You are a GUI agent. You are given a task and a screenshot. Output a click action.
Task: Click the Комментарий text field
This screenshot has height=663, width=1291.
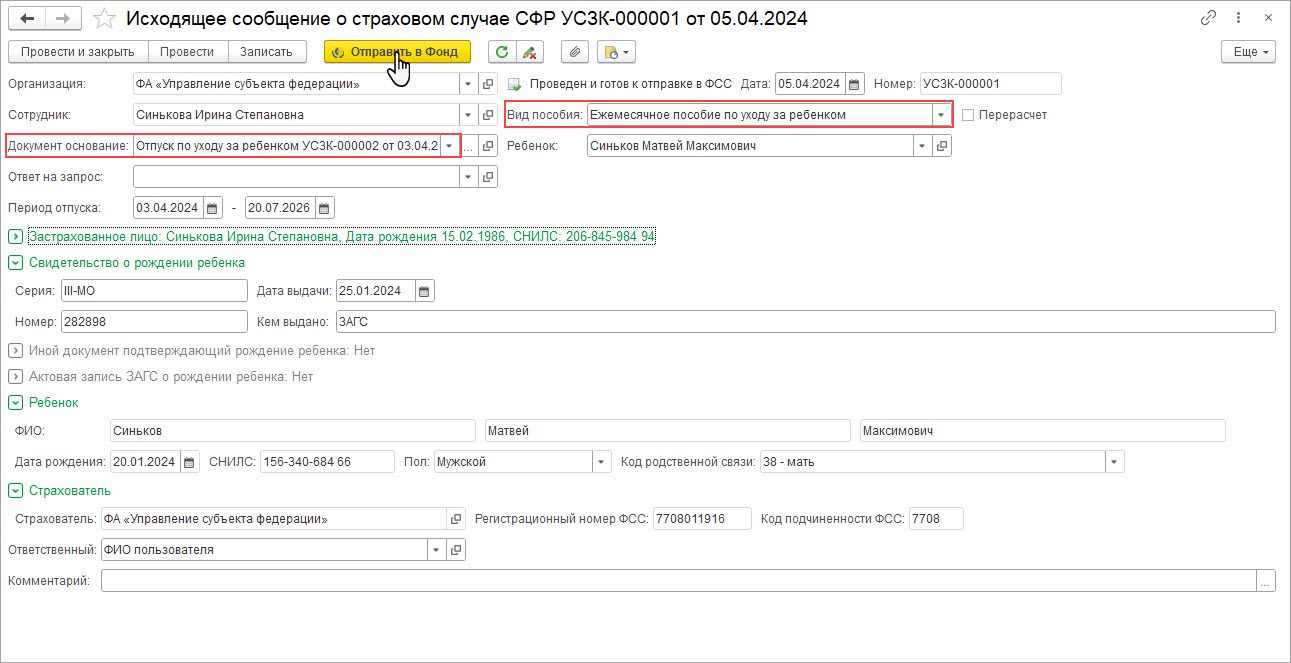679,581
